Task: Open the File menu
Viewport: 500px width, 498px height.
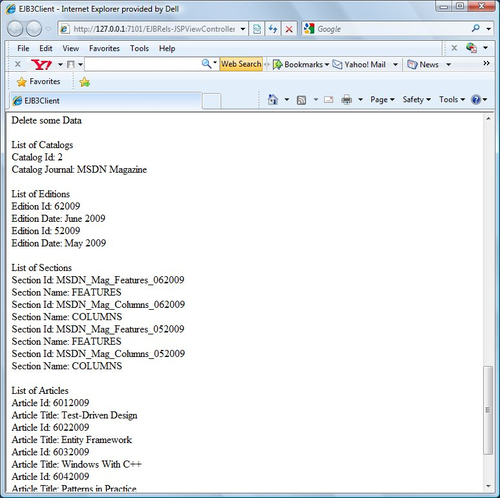Action: 23,48
